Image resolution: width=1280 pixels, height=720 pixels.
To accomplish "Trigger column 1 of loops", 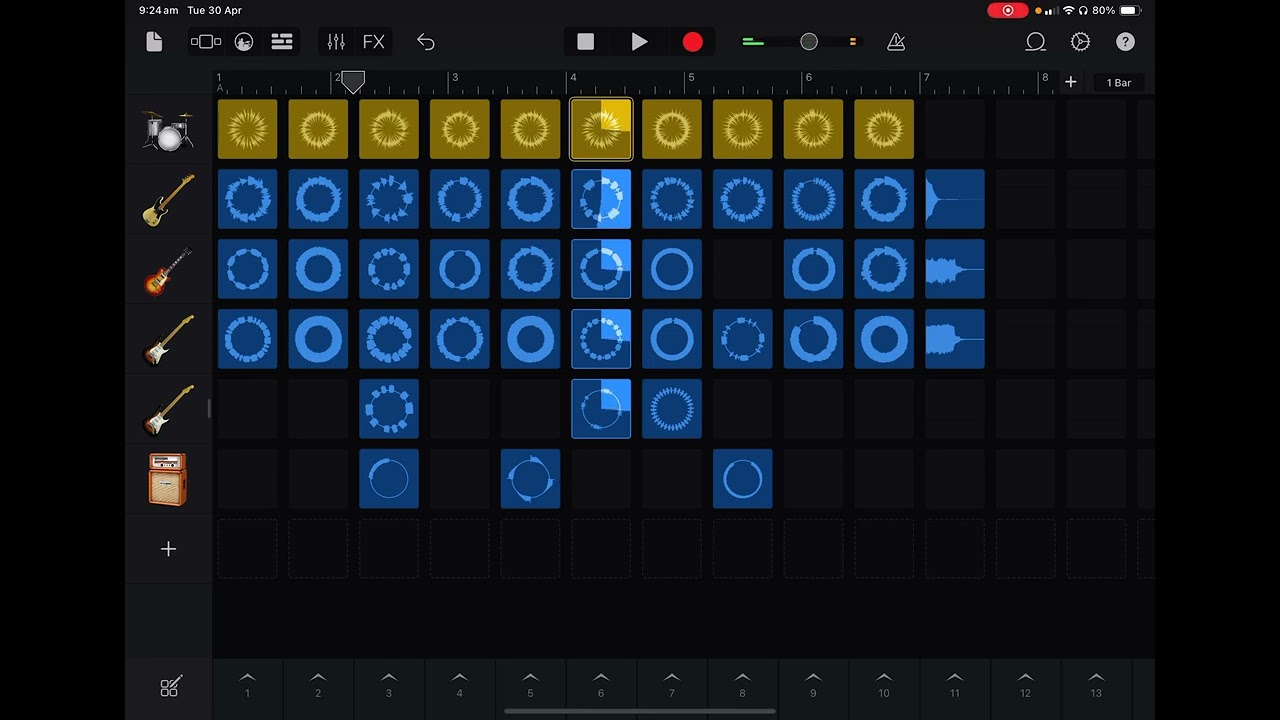I will tap(247, 684).
